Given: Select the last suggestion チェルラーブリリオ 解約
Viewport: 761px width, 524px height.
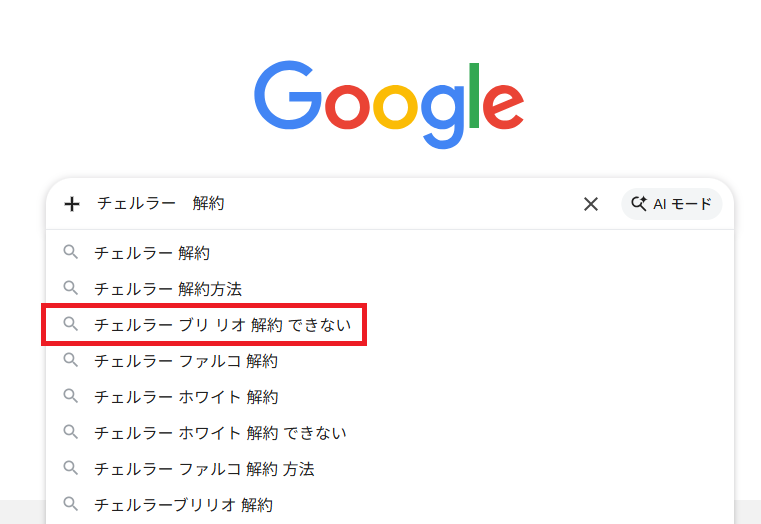Looking at the screenshot, I should point(183,505).
